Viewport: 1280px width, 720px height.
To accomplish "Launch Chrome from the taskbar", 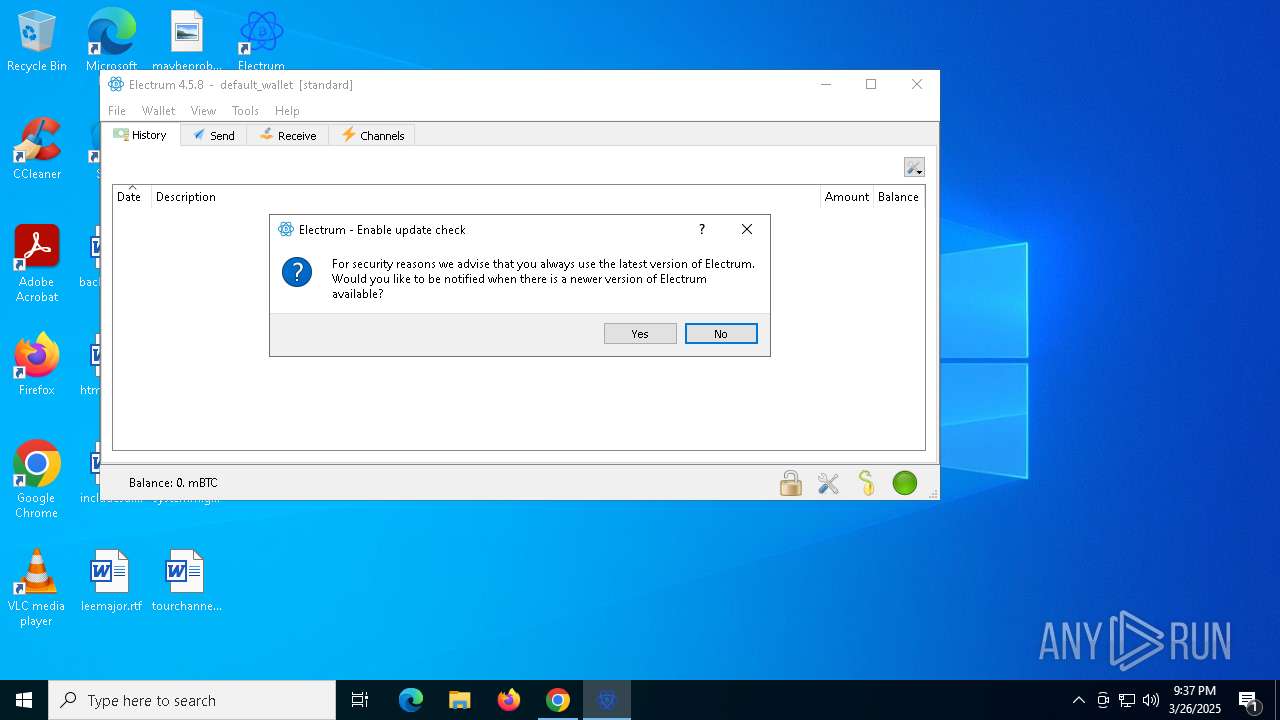I will point(558,700).
